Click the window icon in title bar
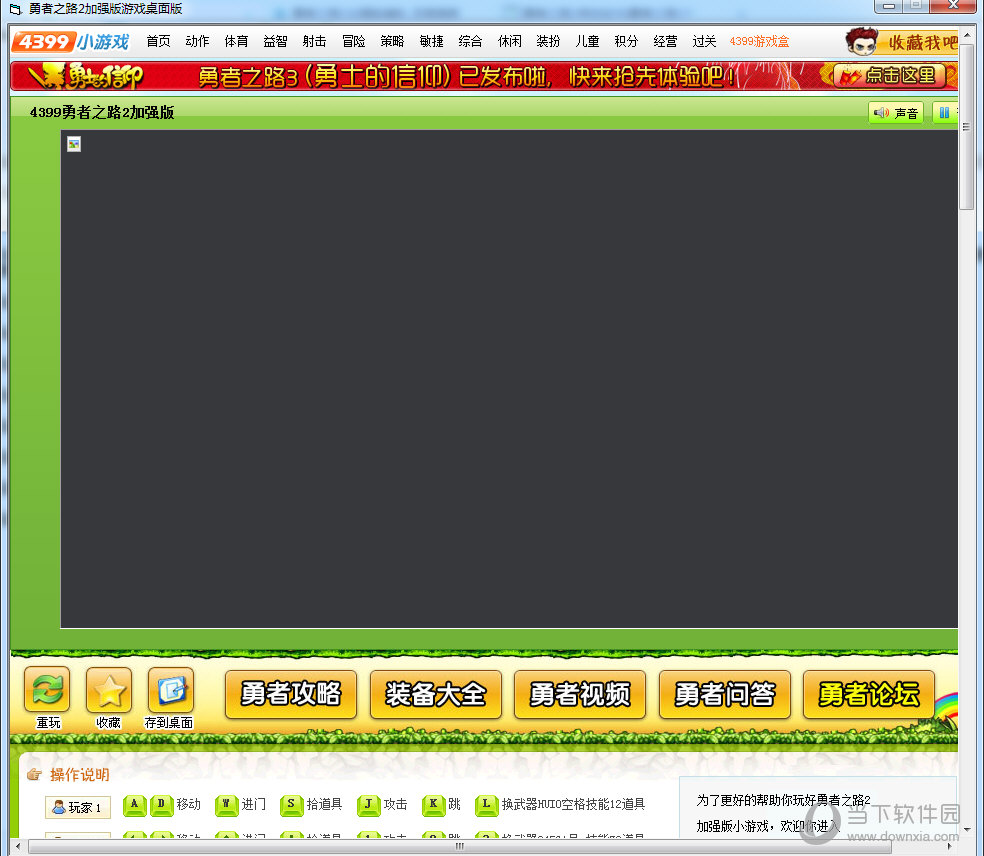984x856 pixels. (16, 9)
